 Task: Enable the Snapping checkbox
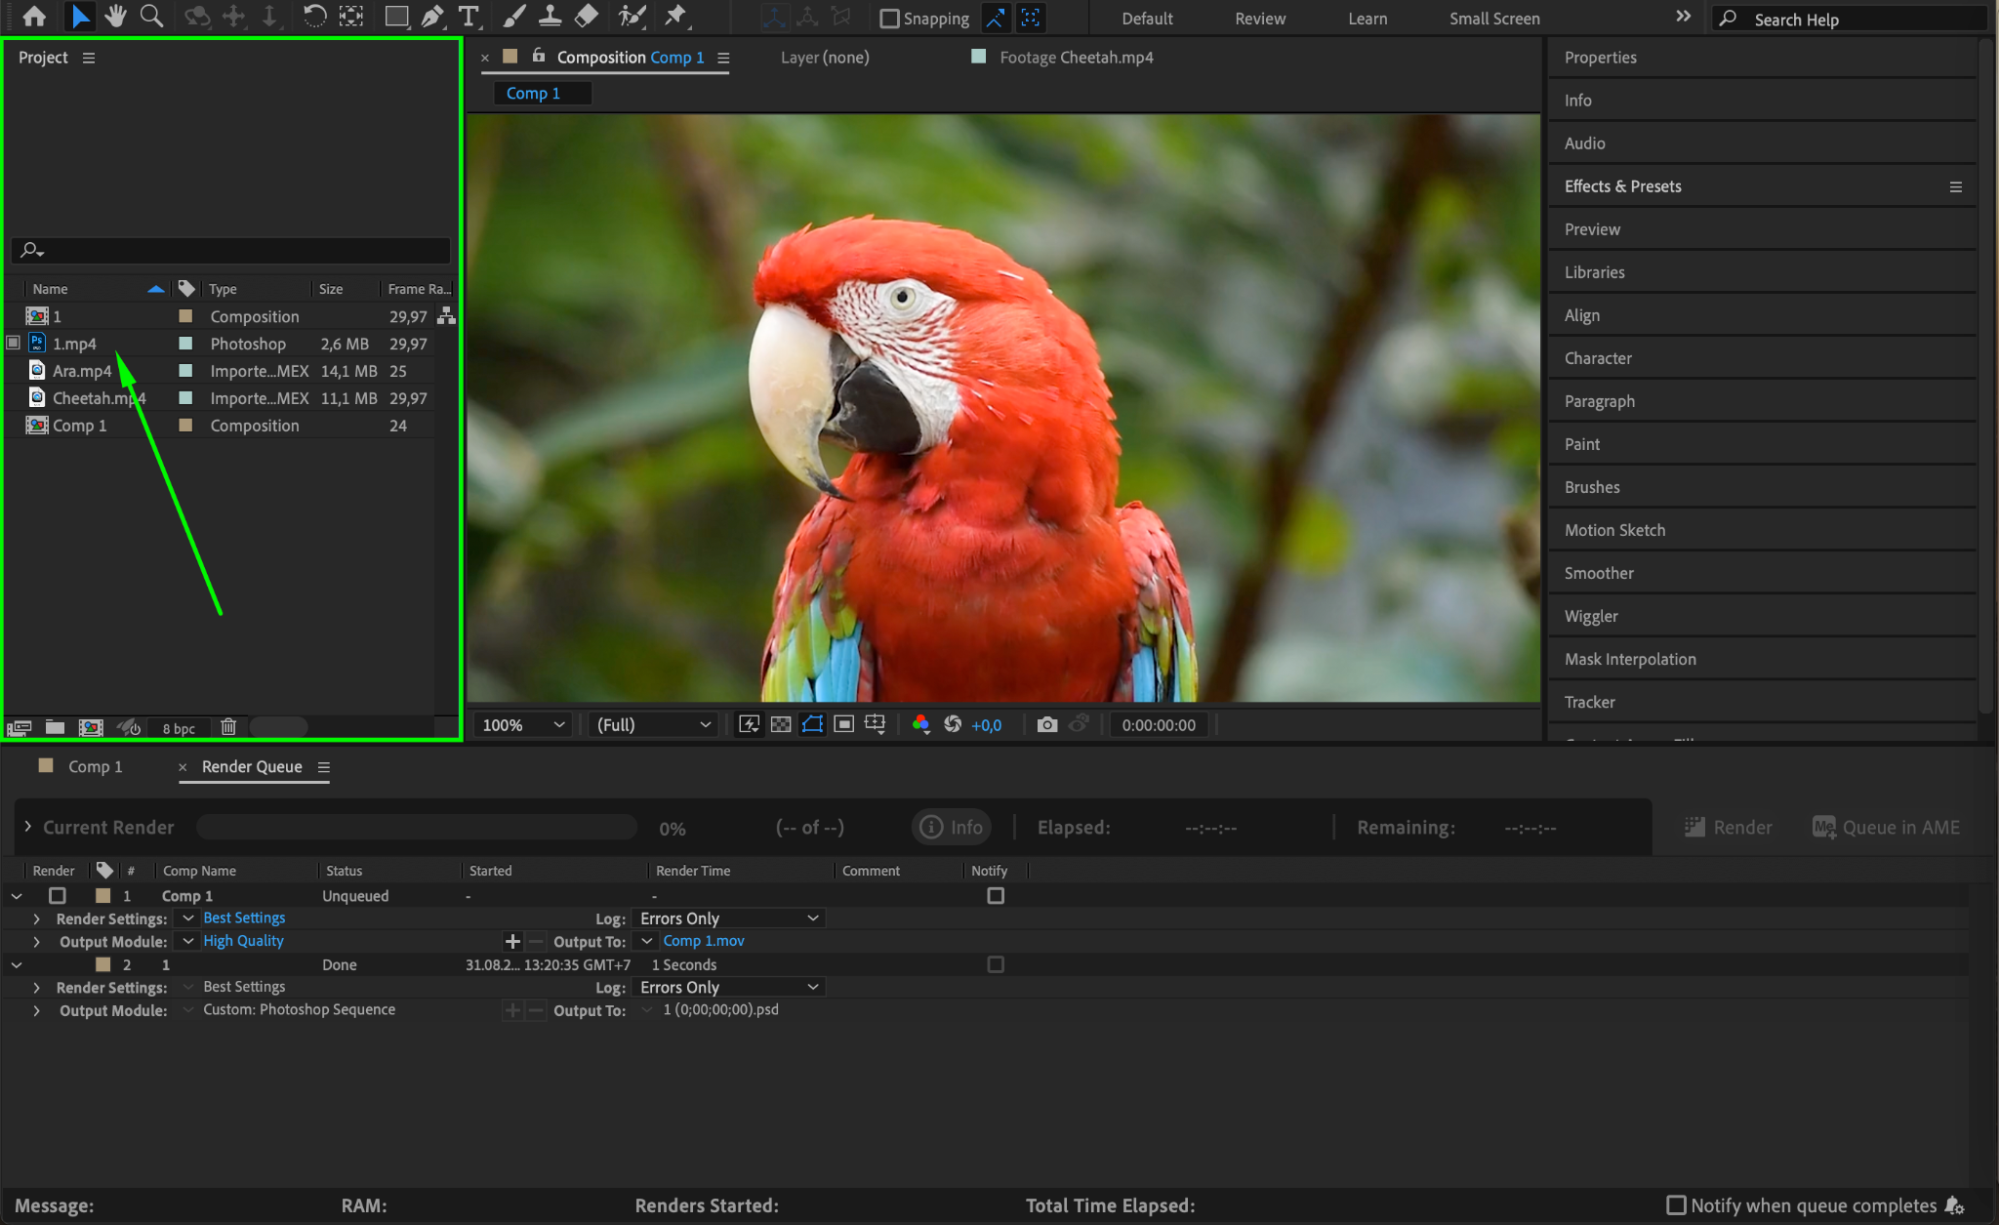click(889, 19)
